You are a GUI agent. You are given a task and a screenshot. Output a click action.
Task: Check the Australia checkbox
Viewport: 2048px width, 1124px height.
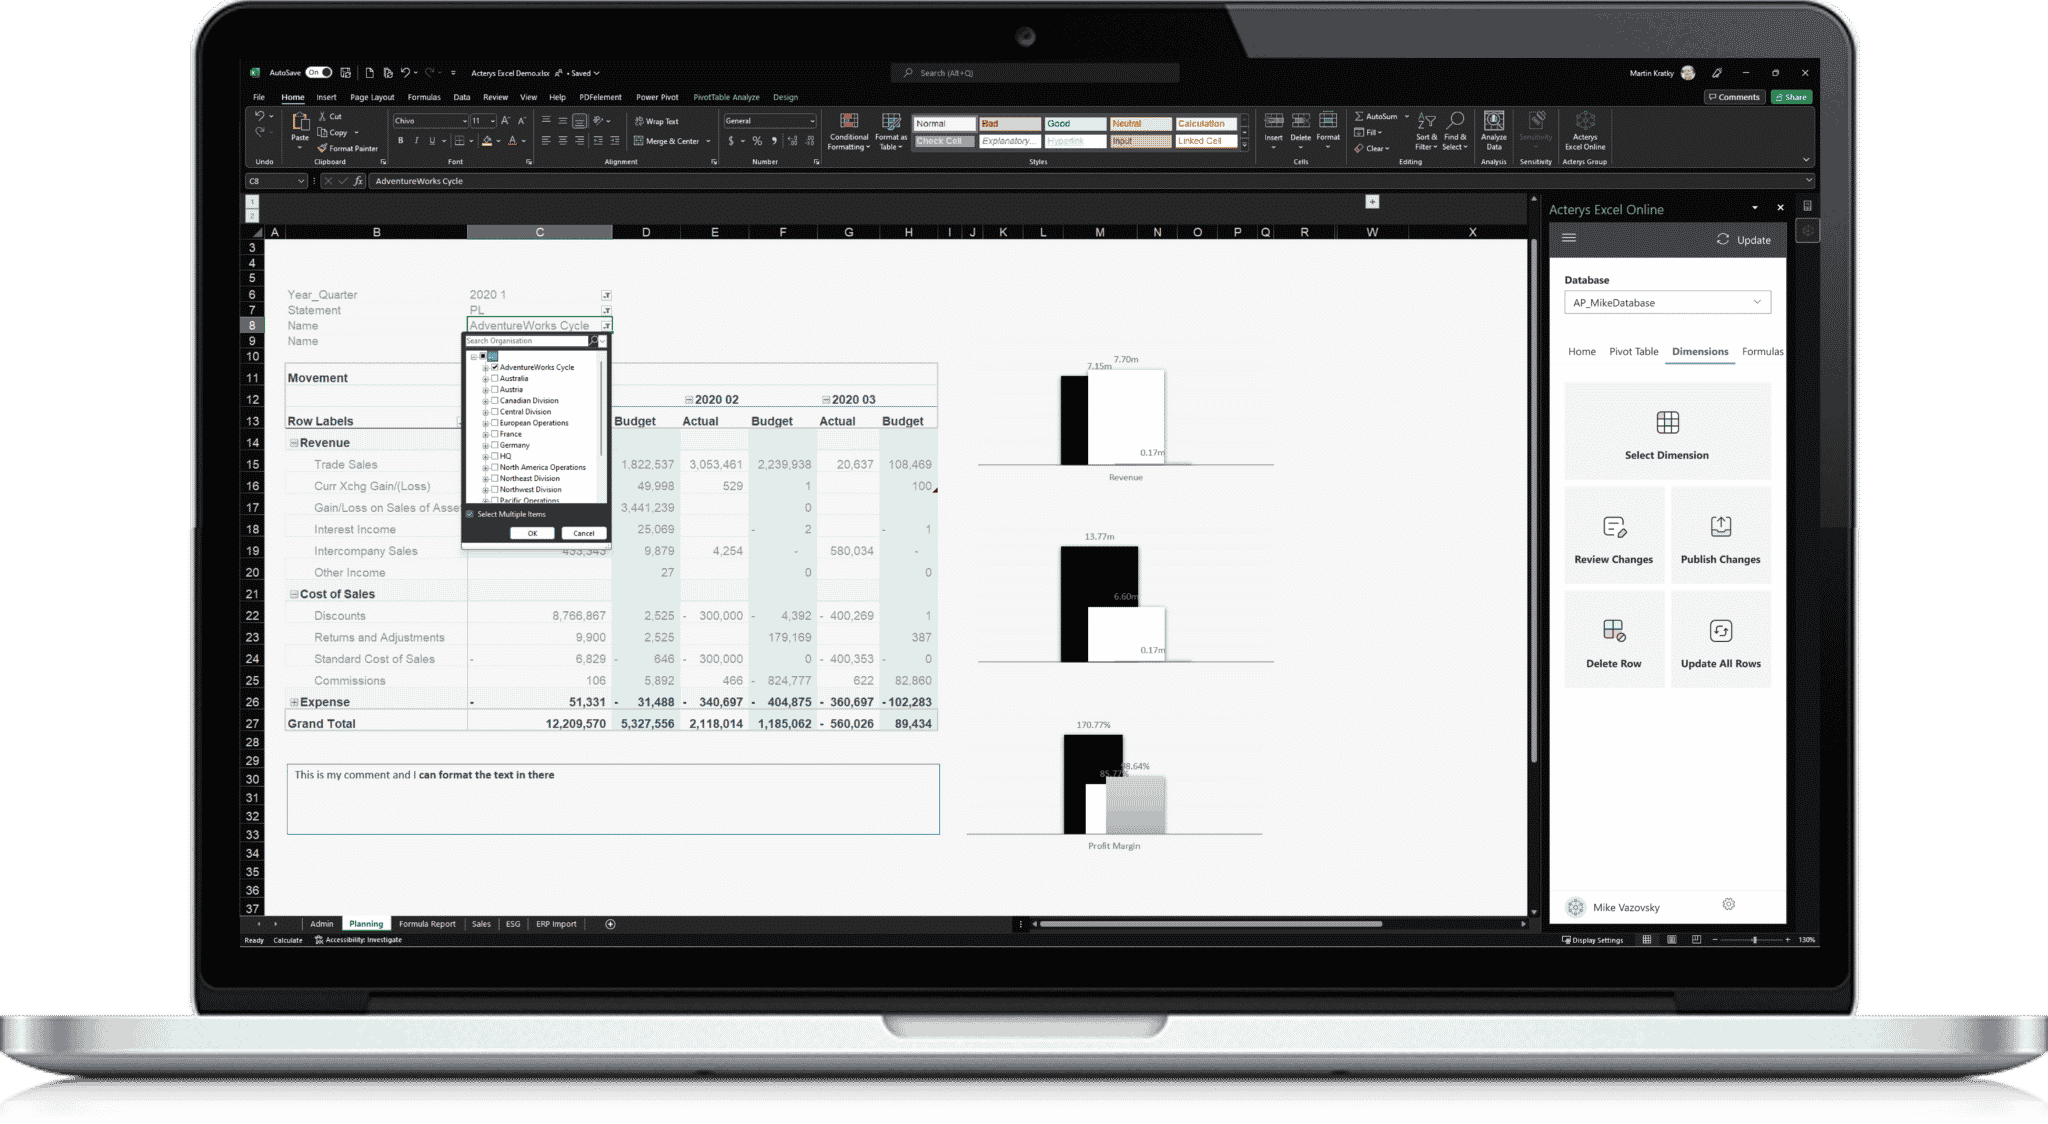click(495, 378)
